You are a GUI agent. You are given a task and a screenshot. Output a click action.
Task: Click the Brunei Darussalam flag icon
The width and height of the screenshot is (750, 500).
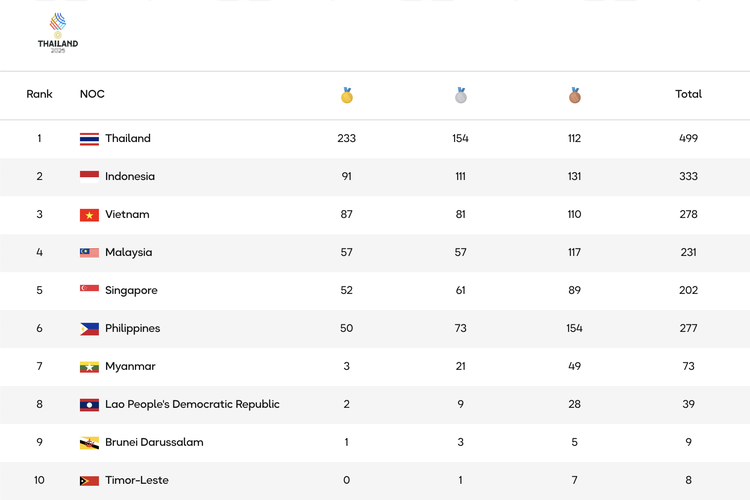point(89,443)
